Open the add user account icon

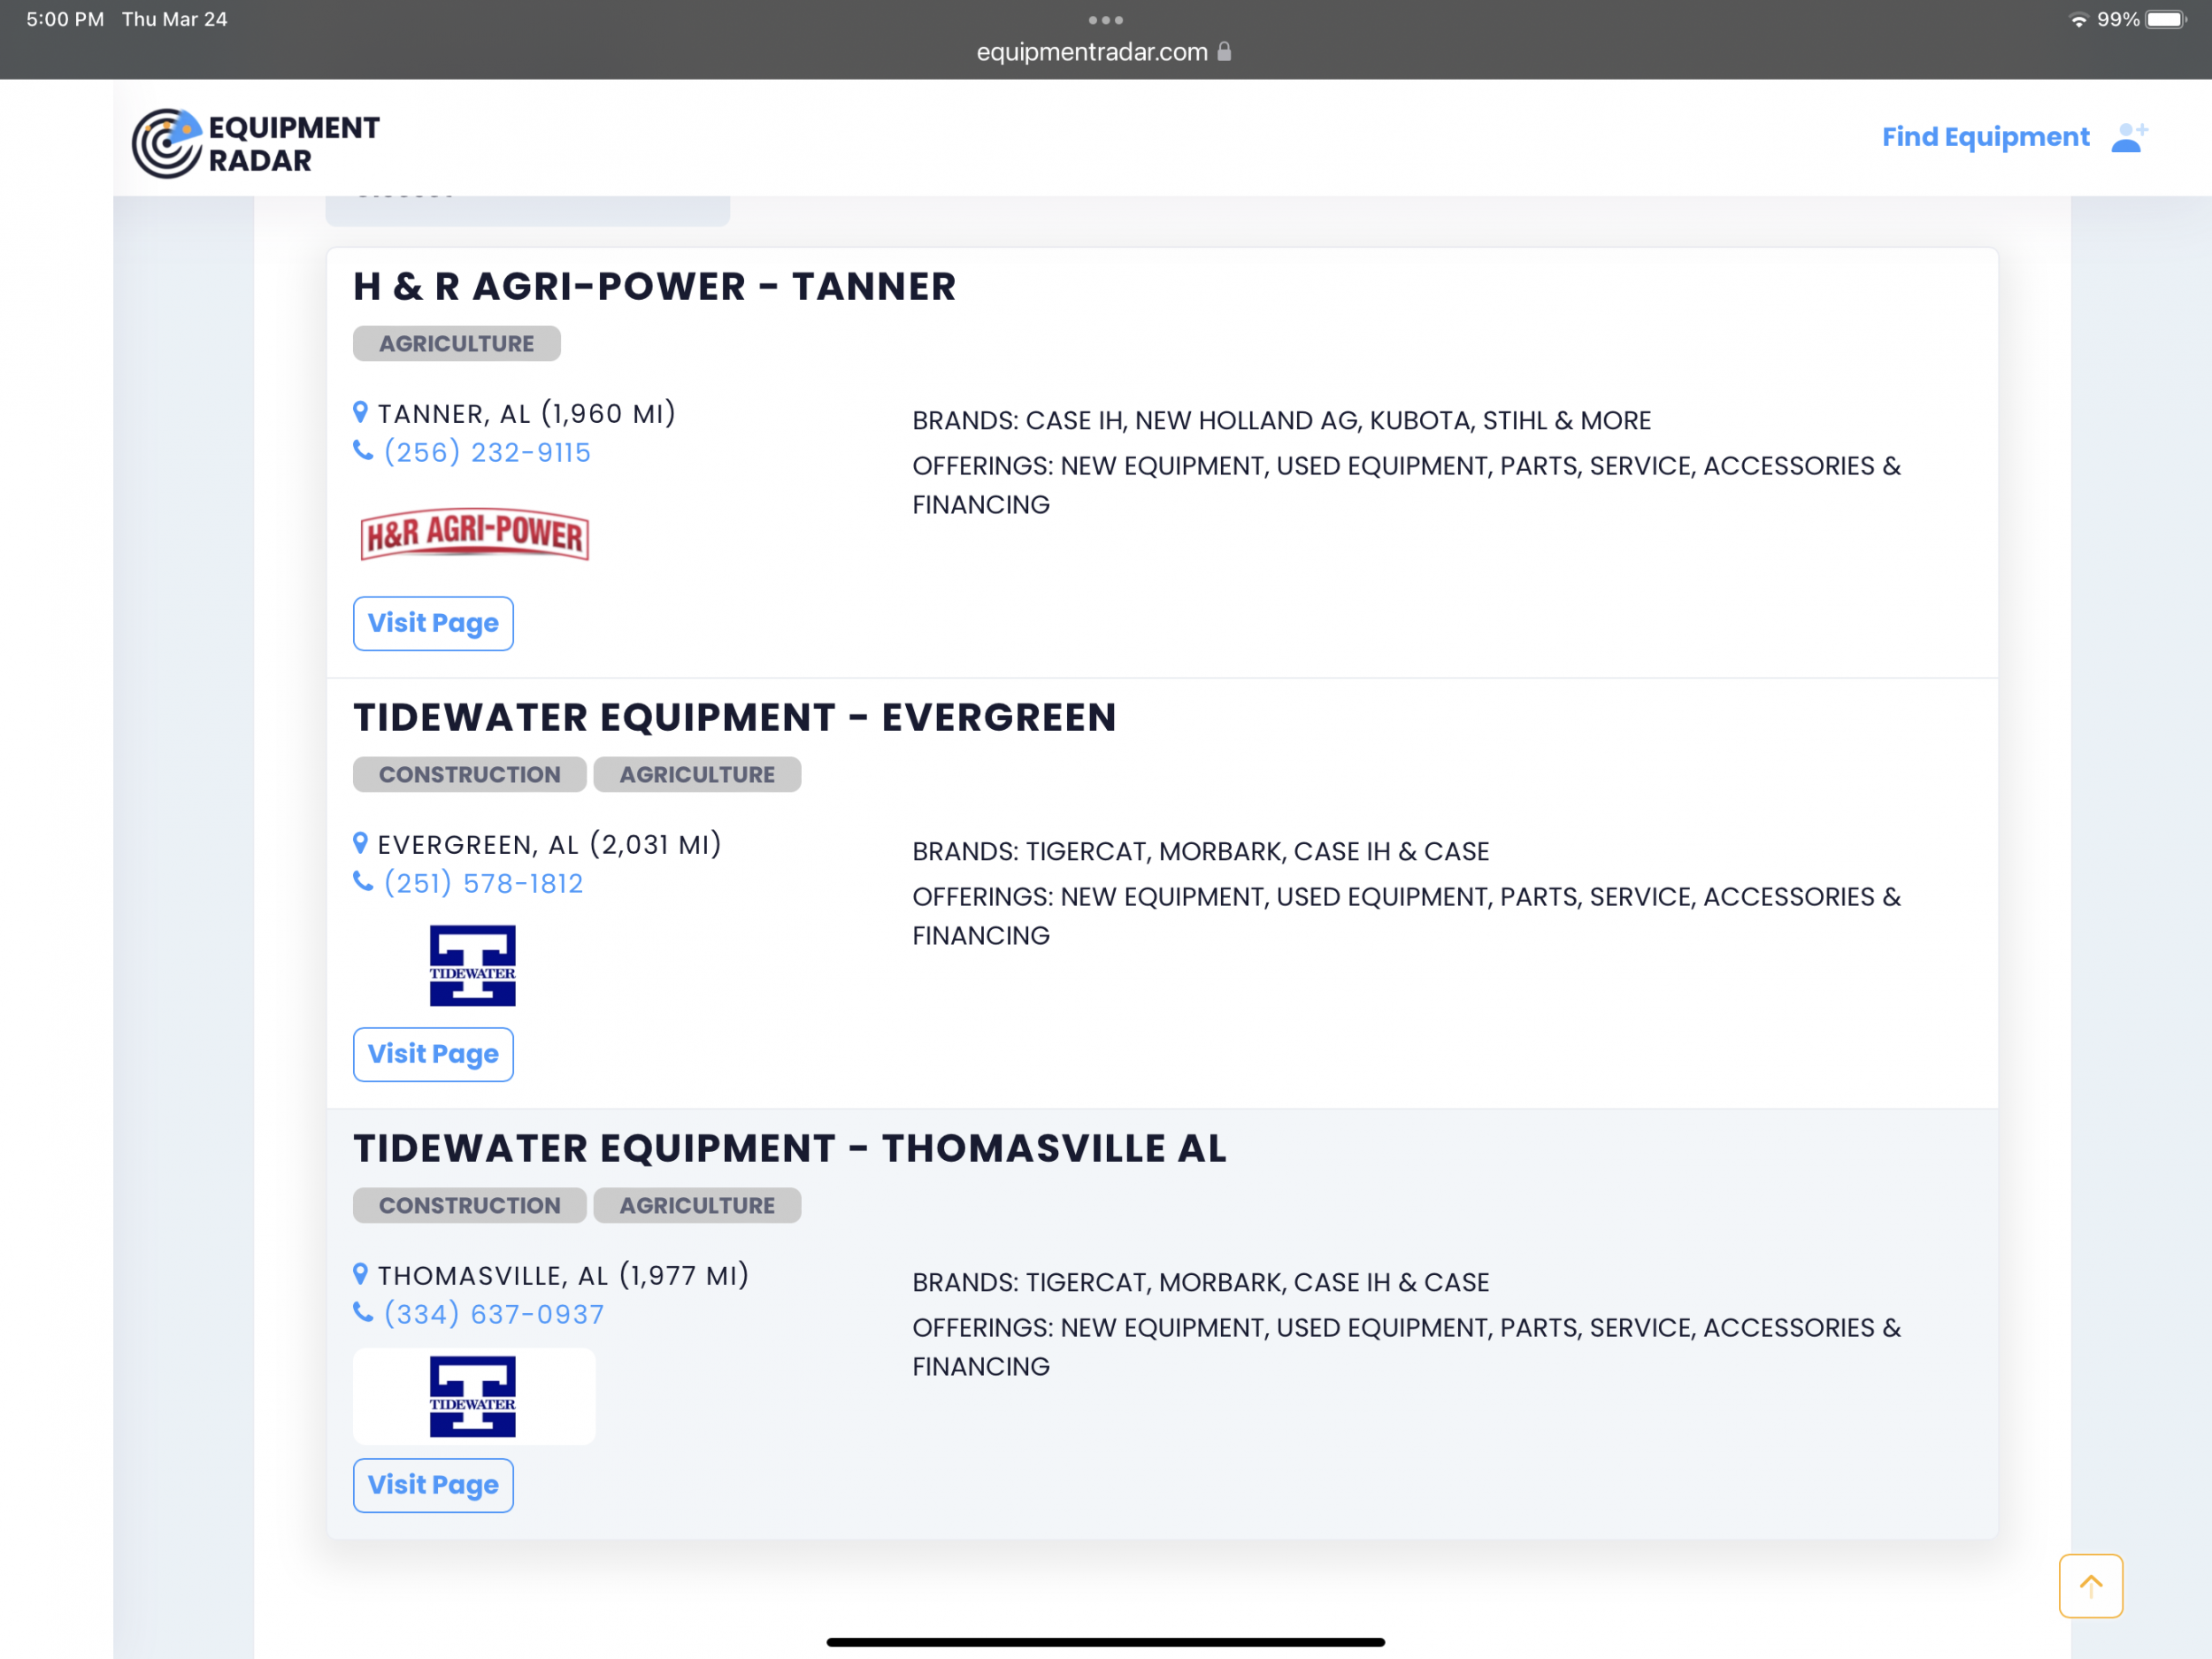click(2128, 137)
